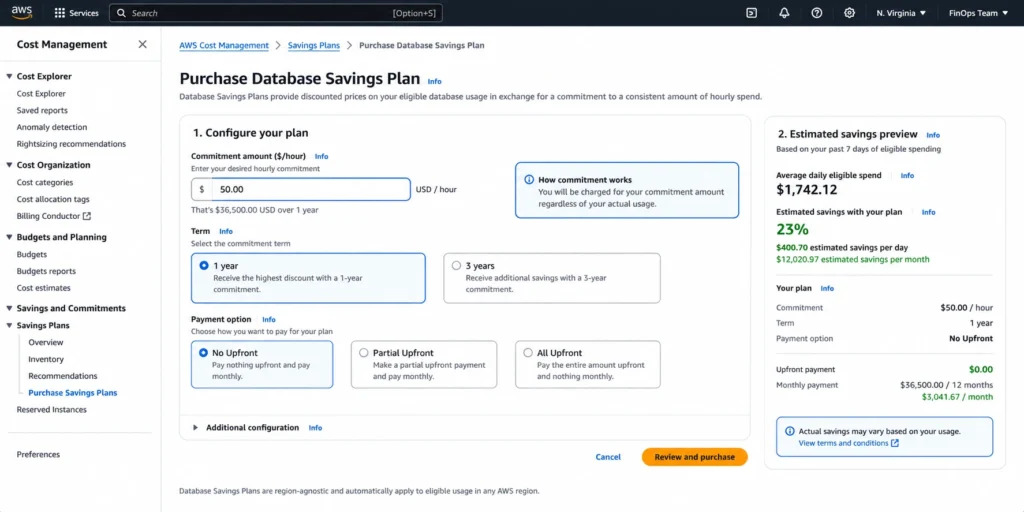Click the 23% estimated savings value
The width and height of the screenshot is (1024, 512).
792,229
